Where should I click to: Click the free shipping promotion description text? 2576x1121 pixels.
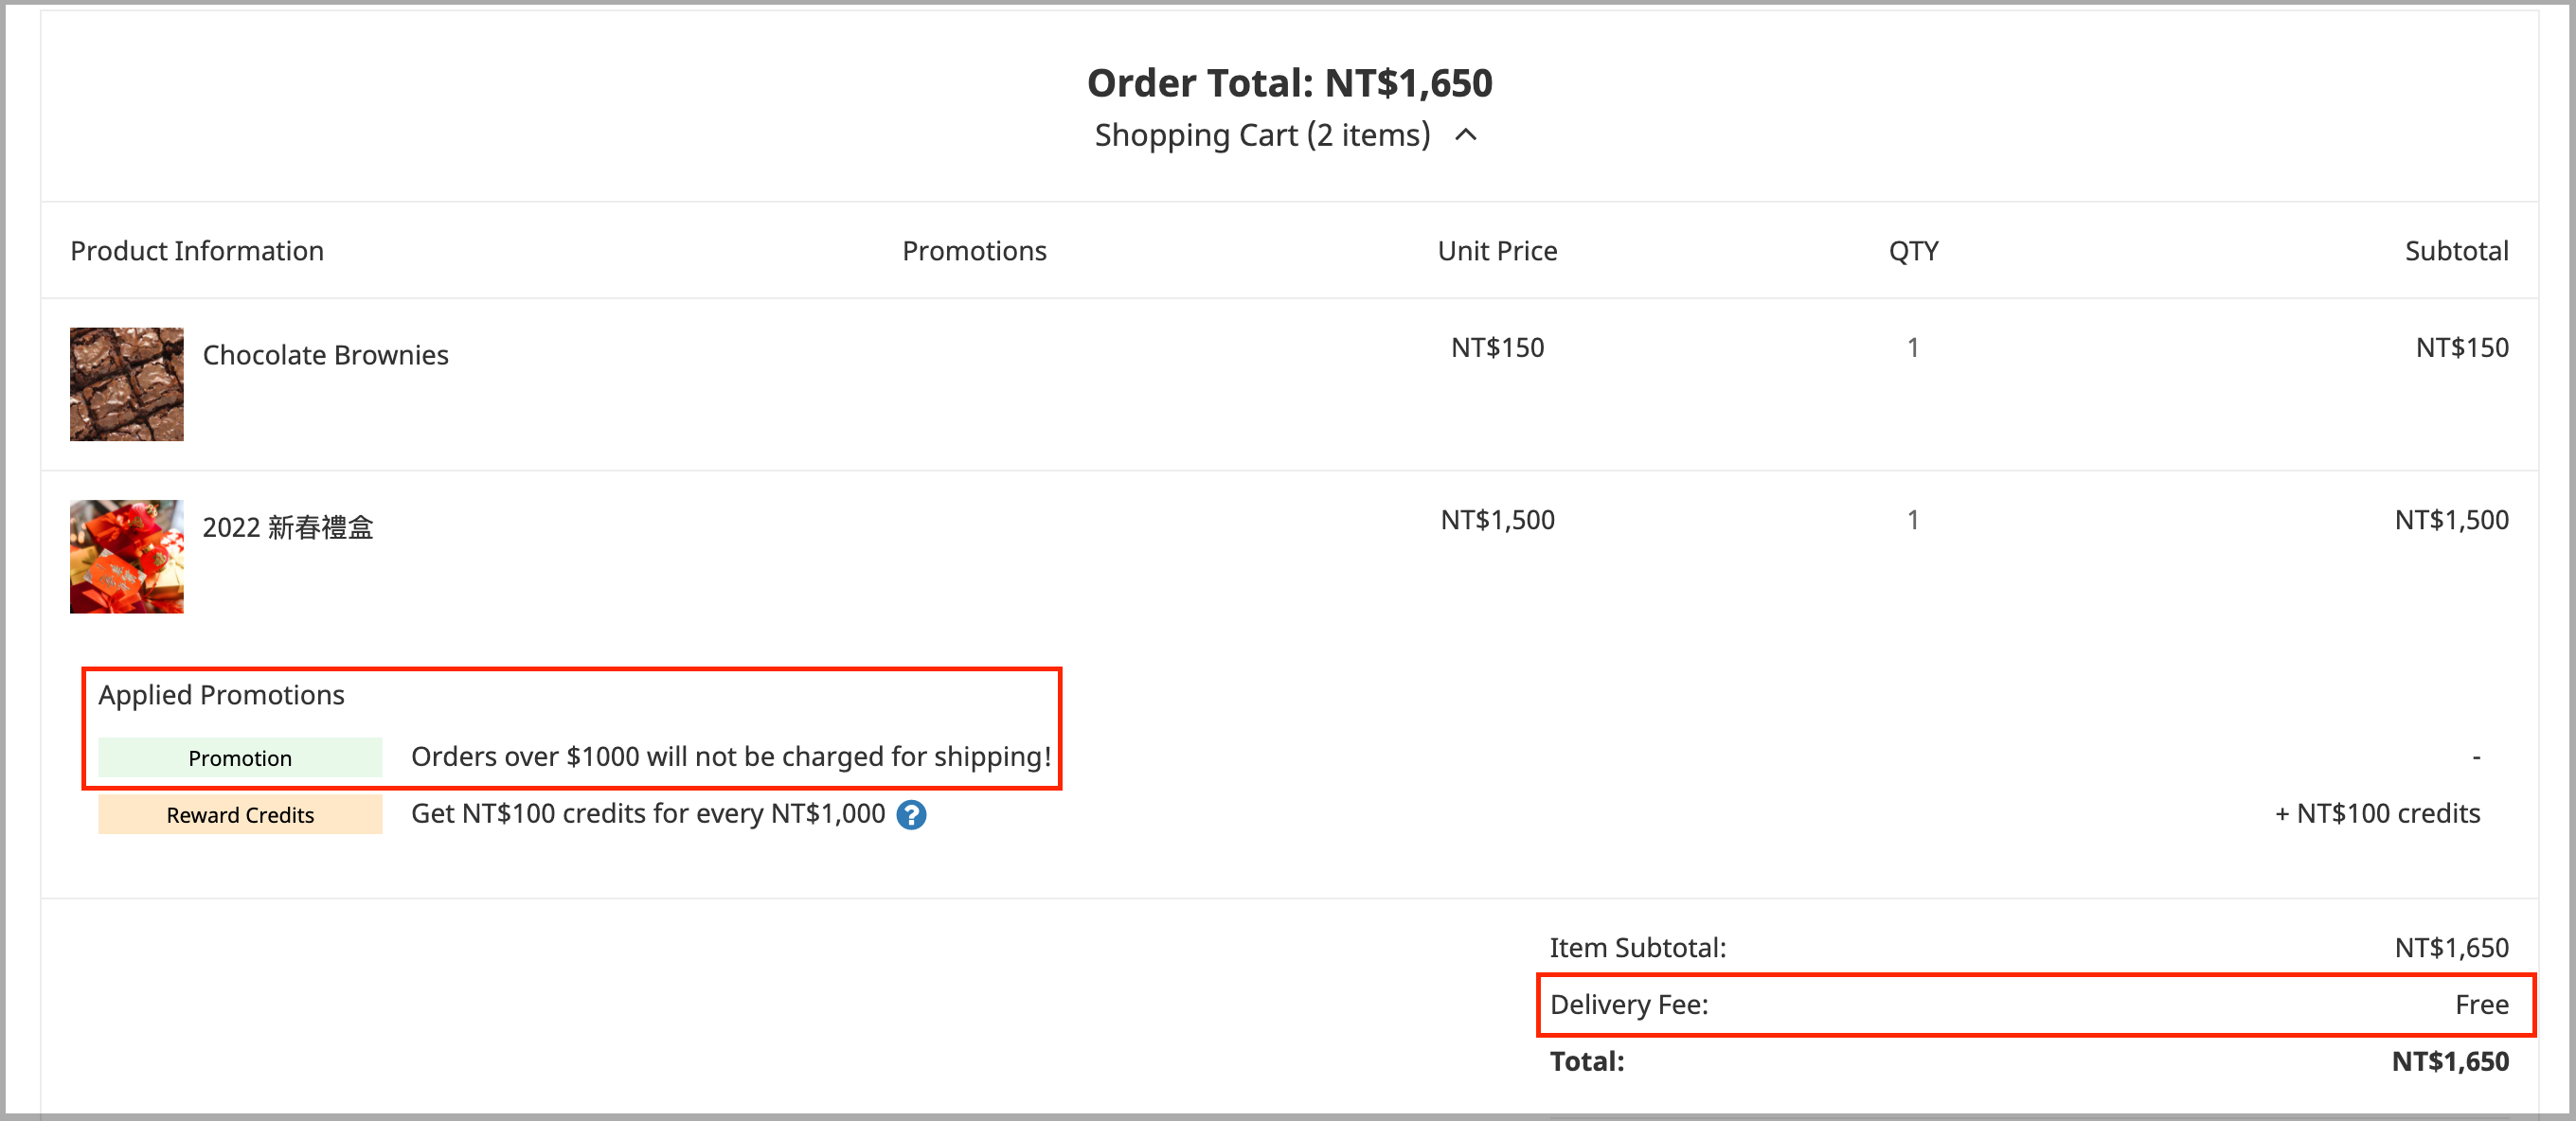pyautogui.click(x=730, y=756)
